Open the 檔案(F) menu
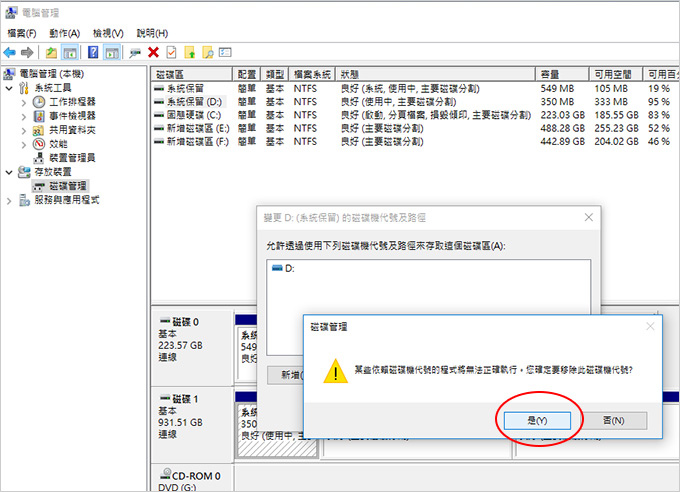 click(x=22, y=33)
